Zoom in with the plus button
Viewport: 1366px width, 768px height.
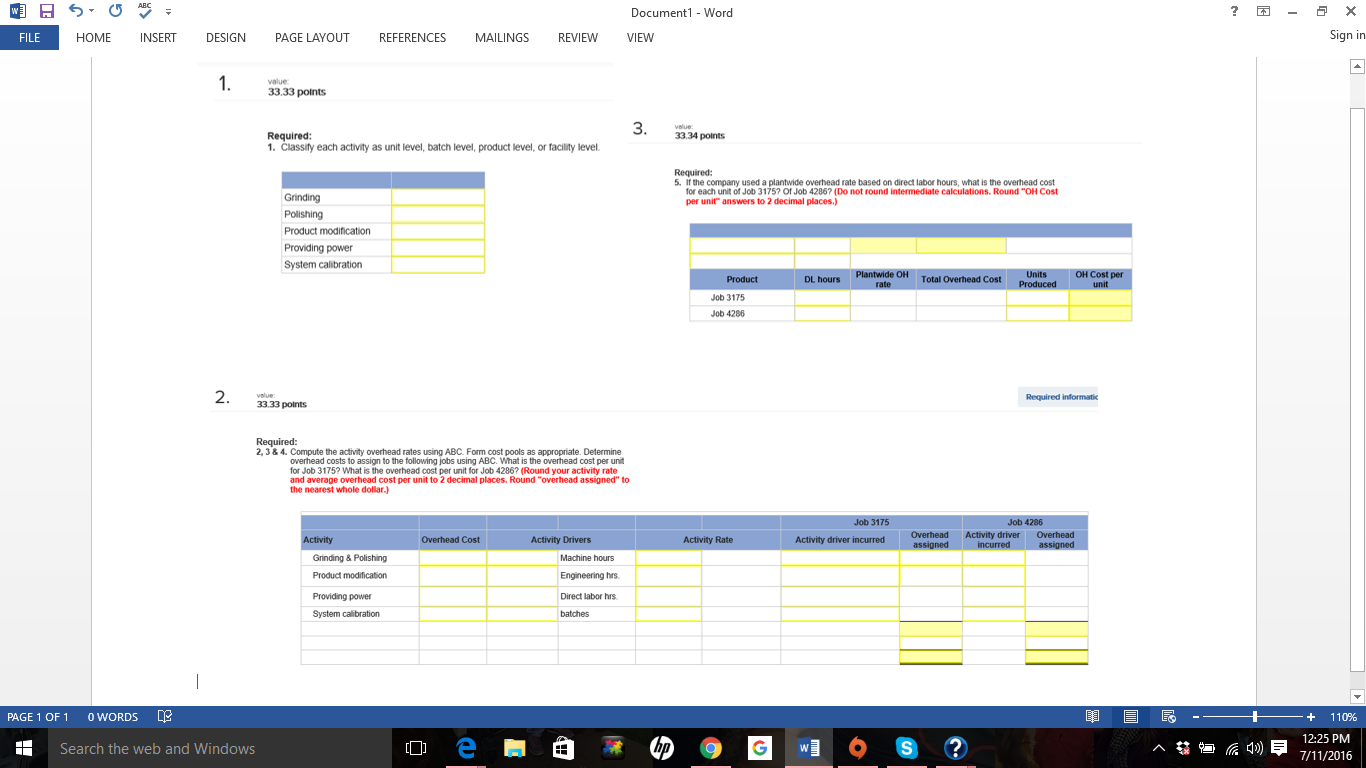(1311, 717)
